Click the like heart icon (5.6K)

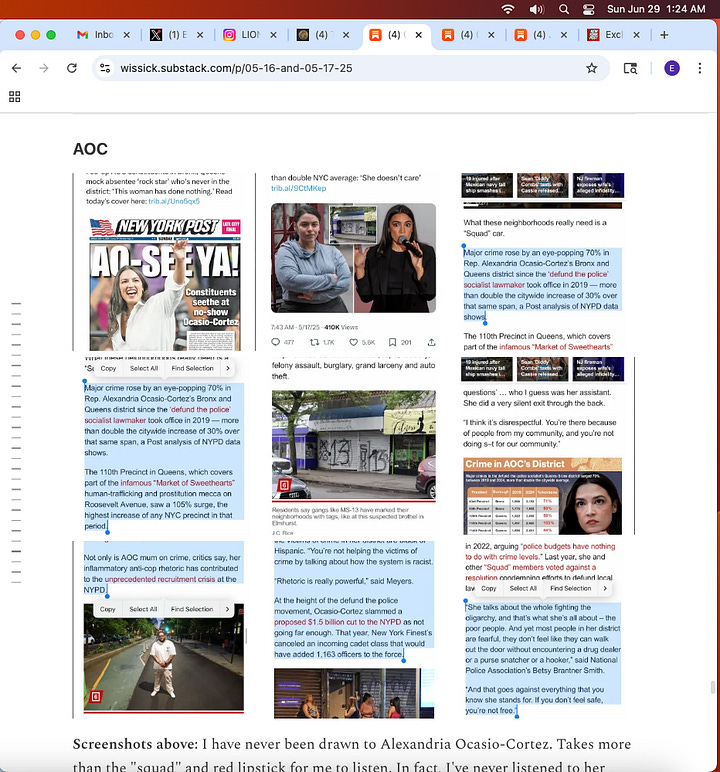(x=353, y=342)
